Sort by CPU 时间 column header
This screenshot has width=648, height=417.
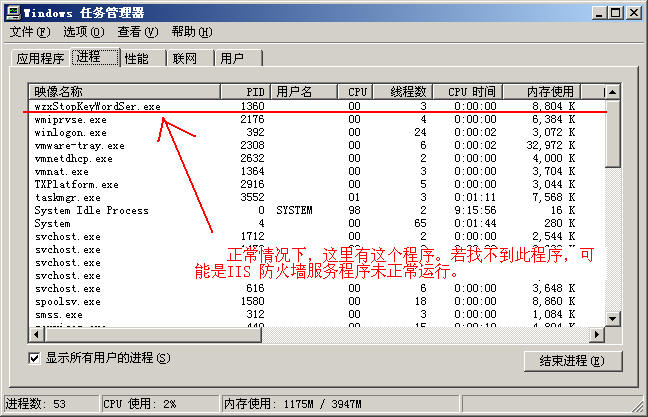point(467,91)
